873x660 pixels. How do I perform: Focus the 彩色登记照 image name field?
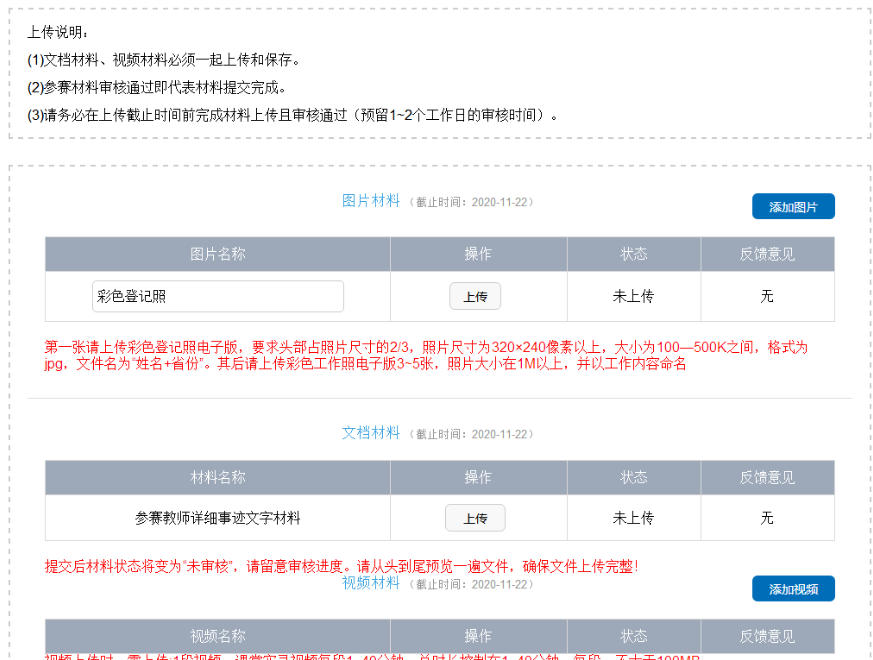pos(218,296)
